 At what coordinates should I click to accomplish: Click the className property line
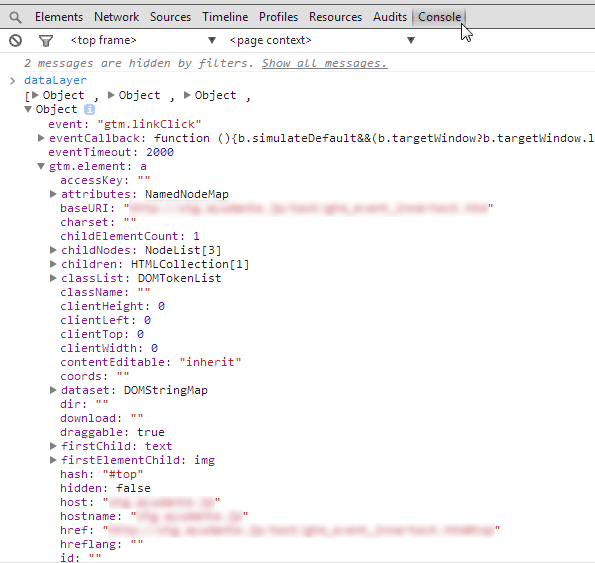[x=105, y=292]
